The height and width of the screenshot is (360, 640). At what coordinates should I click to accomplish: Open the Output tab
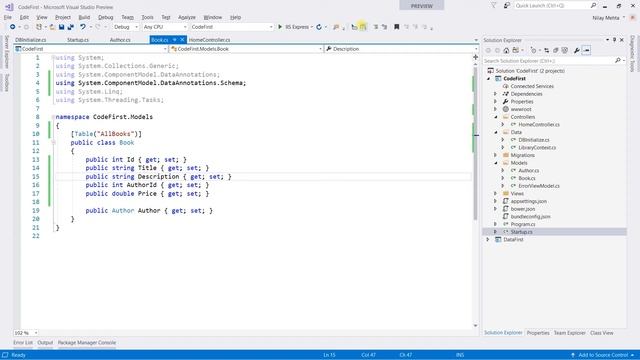click(45, 343)
